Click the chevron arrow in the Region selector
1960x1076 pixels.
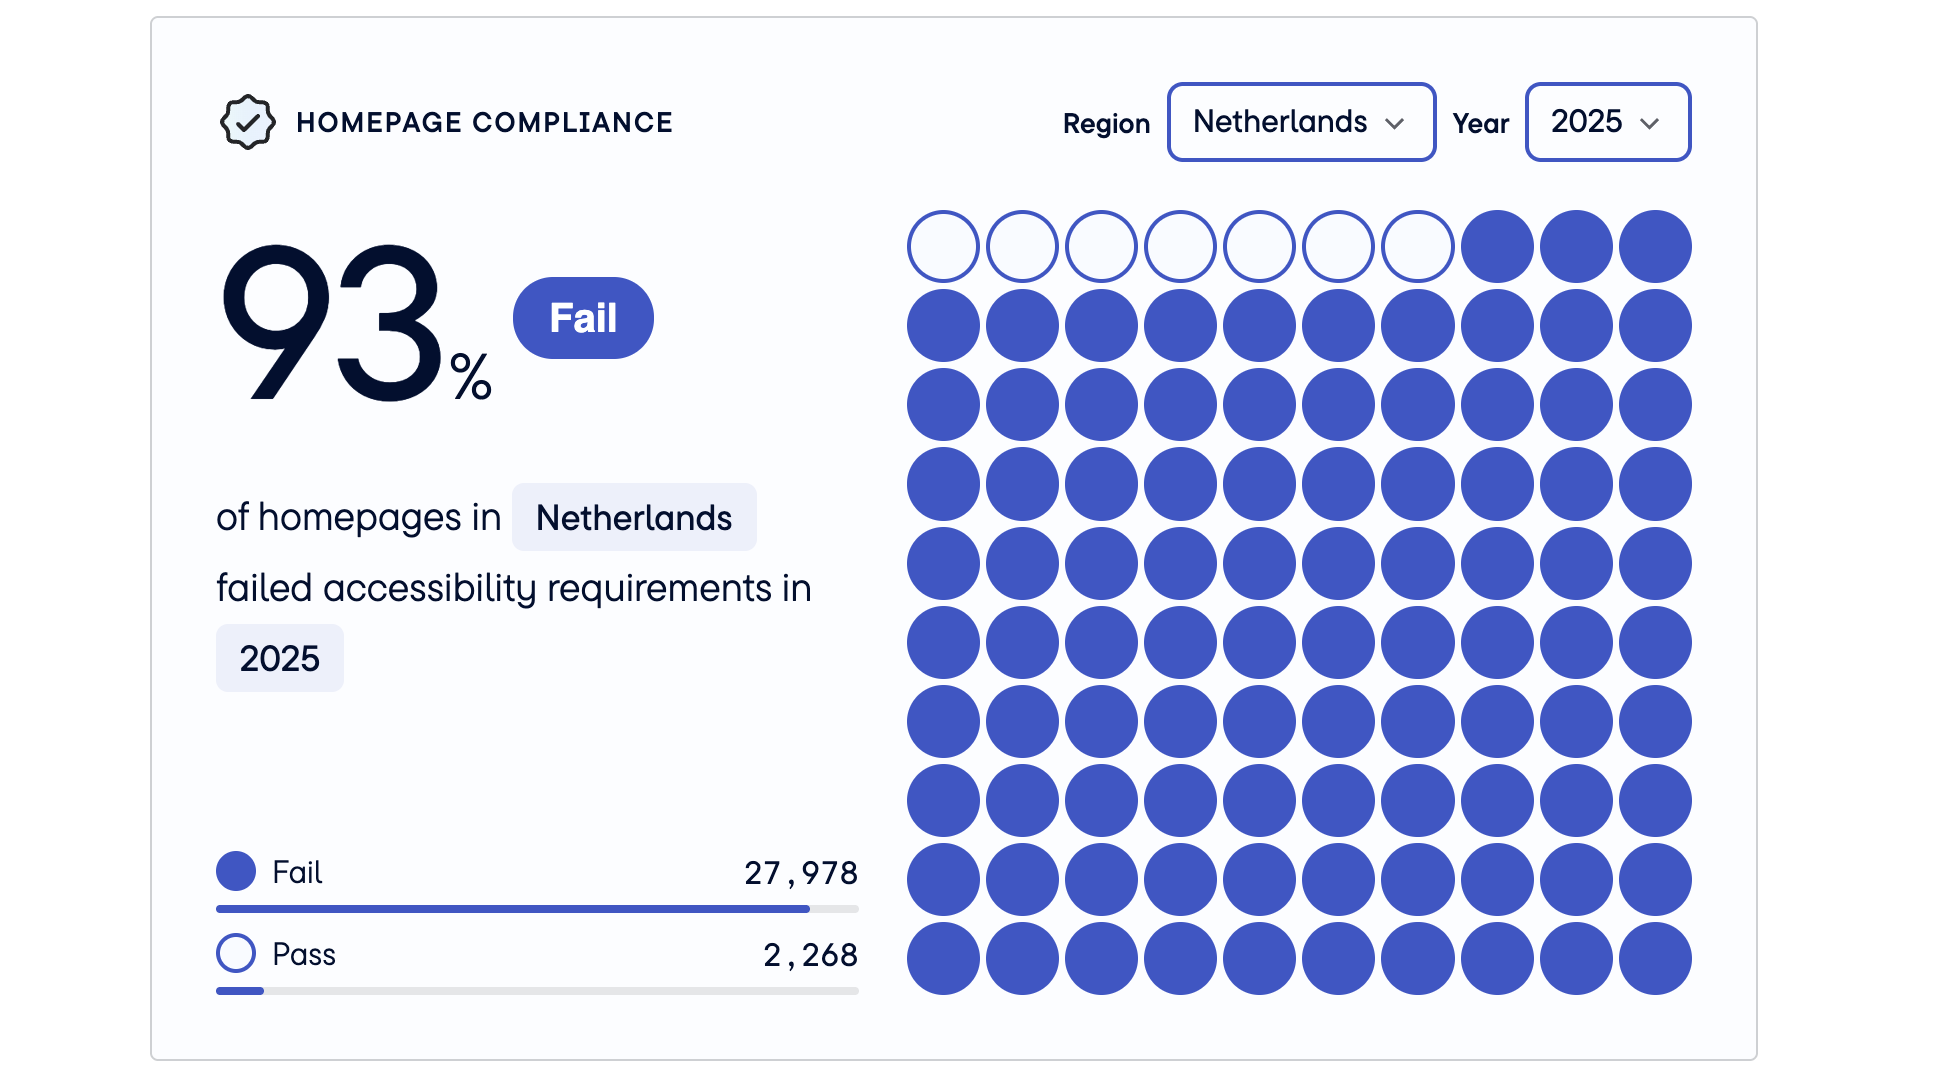[x=1395, y=123]
